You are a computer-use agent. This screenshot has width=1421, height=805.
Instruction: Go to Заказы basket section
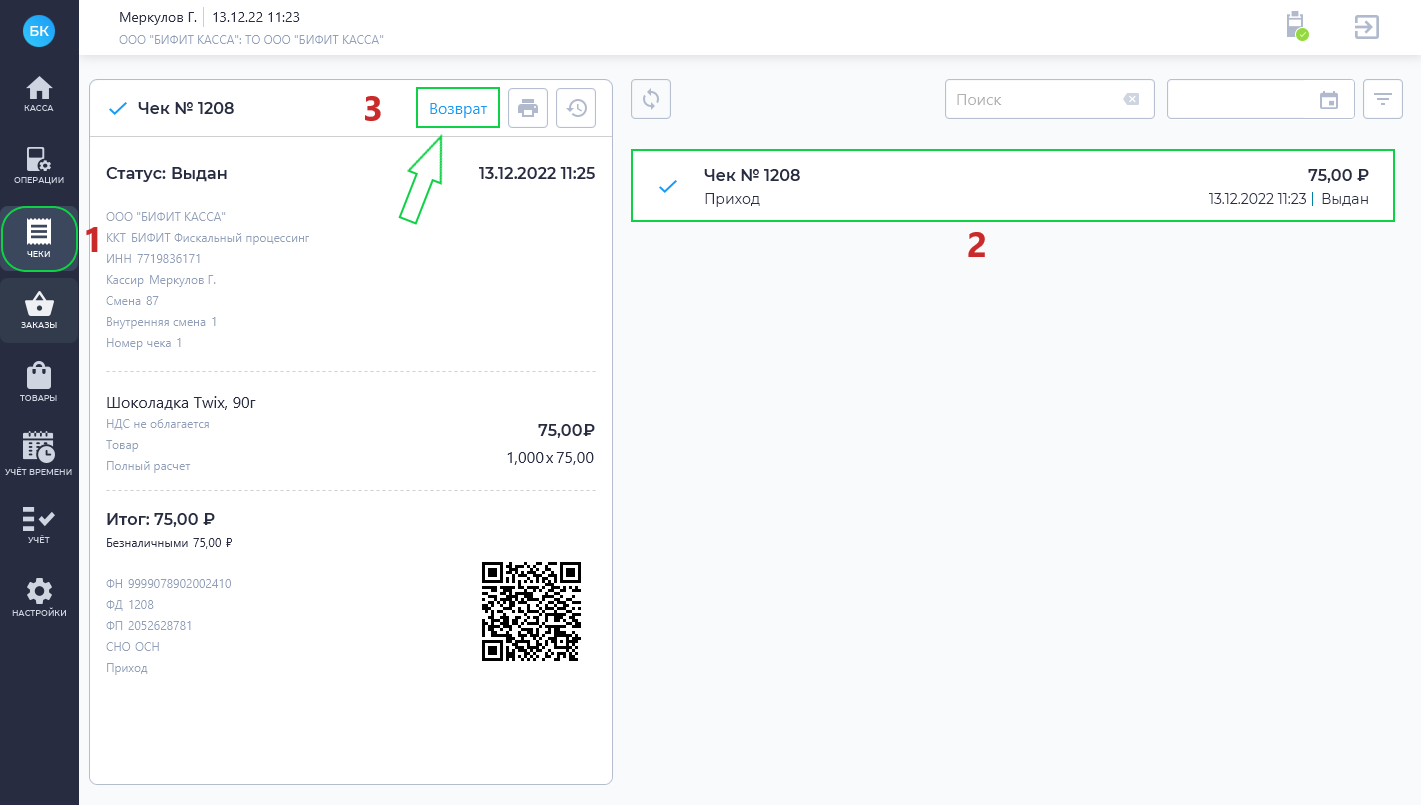coord(39,311)
